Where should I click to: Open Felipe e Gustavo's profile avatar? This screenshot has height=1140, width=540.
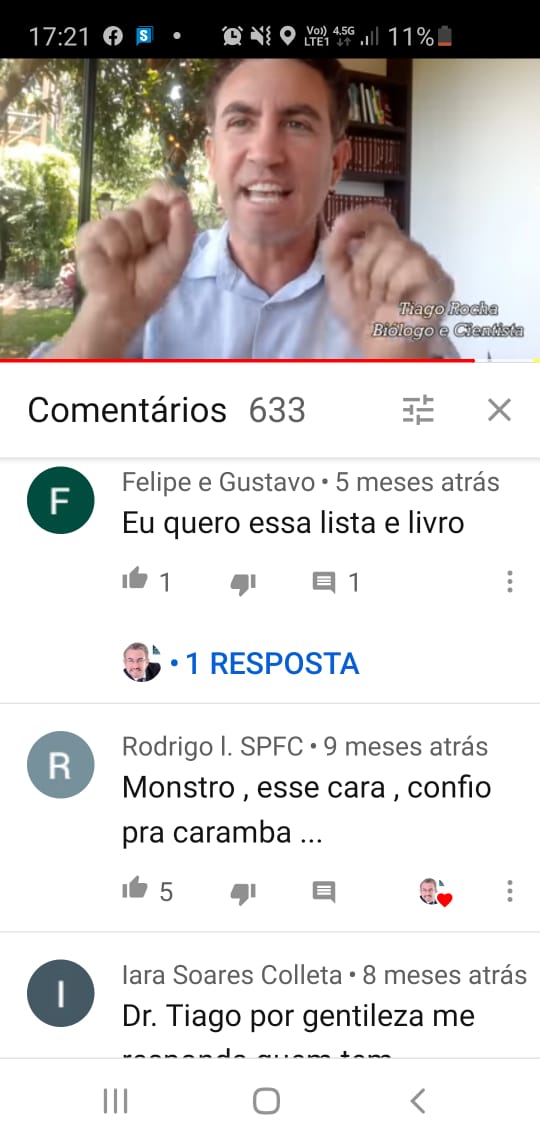[x=60, y=500]
